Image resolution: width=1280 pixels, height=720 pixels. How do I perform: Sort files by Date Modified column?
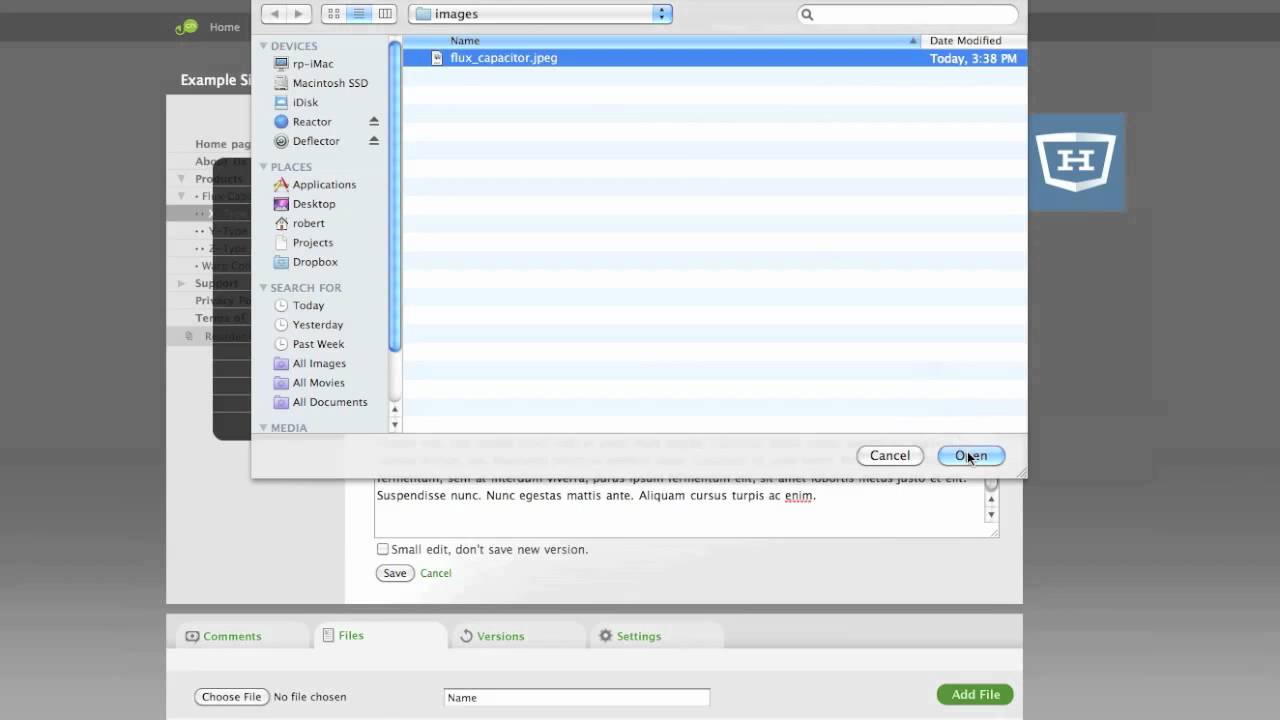[974, 41]
